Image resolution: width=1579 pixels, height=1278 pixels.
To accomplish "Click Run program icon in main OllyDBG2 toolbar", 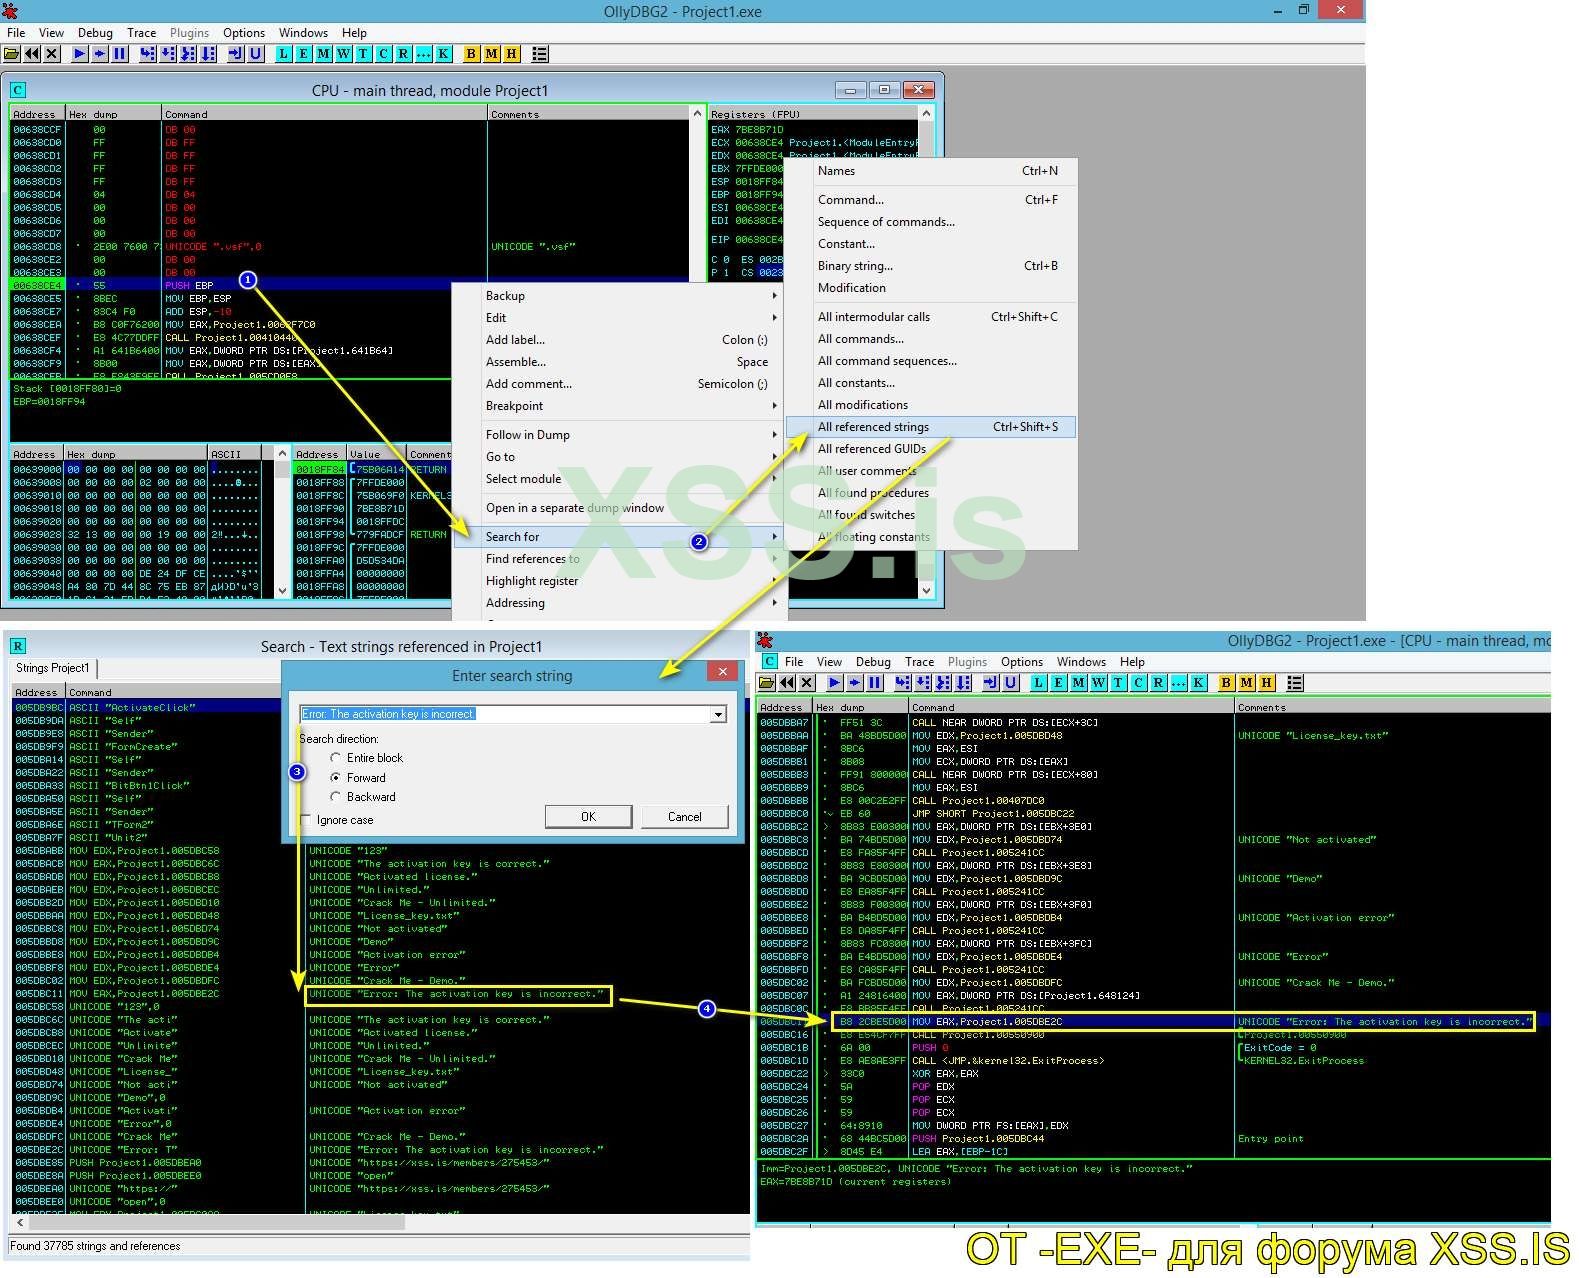I will click(80, 54).
